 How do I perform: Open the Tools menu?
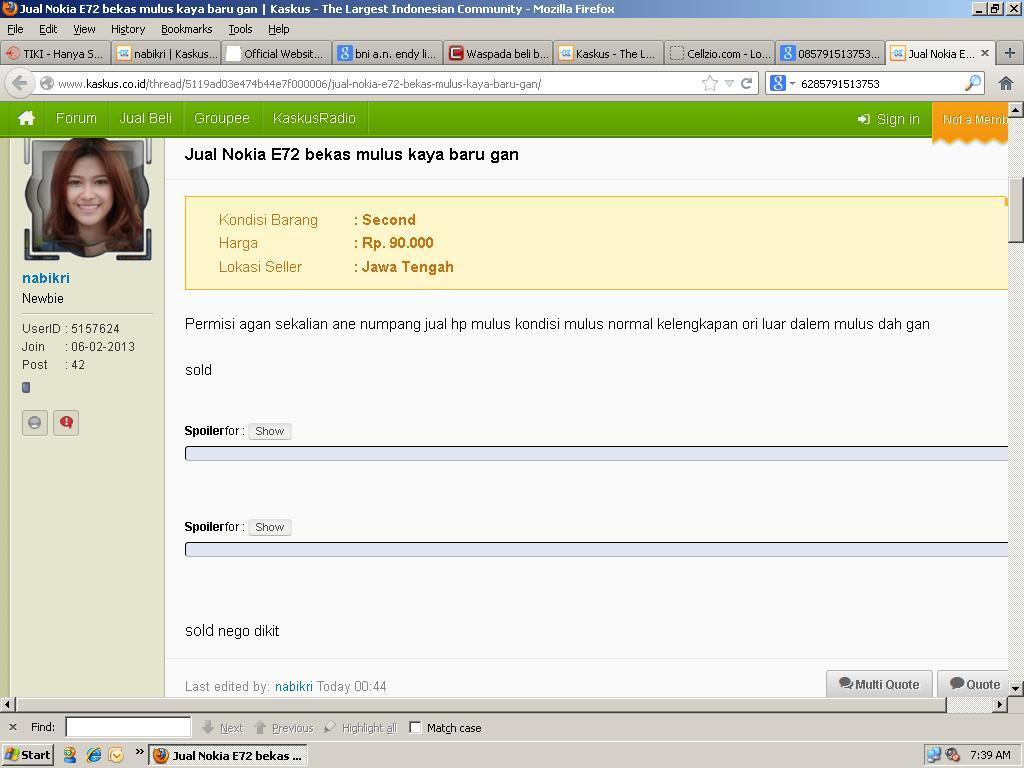click(x=240, y=29)
